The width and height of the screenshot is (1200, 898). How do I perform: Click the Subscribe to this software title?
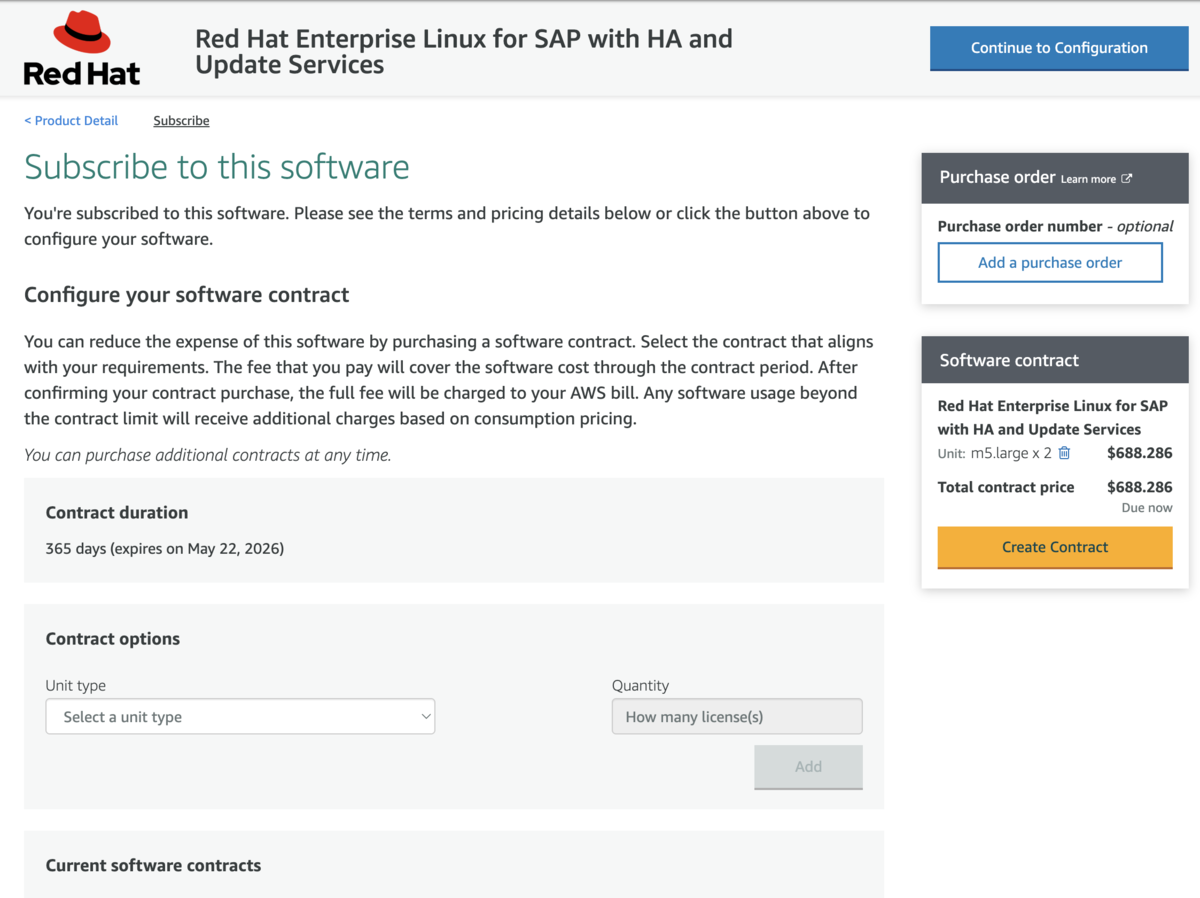tap(217, 167)
